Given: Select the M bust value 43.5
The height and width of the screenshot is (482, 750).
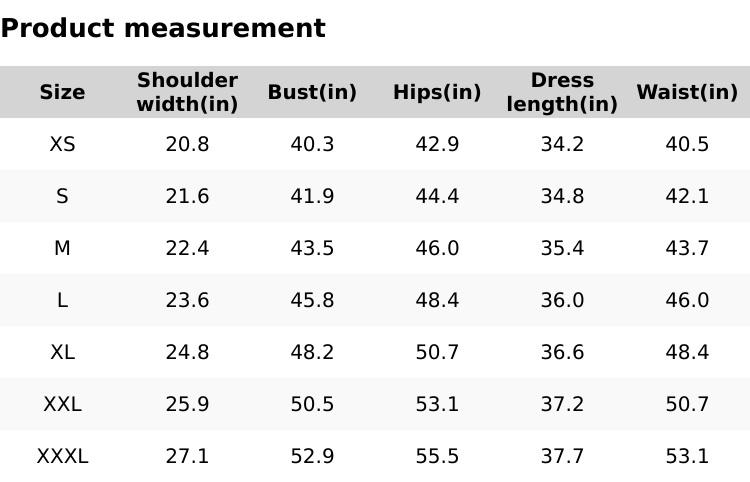Looking at the screenshot, I should 312,248.
